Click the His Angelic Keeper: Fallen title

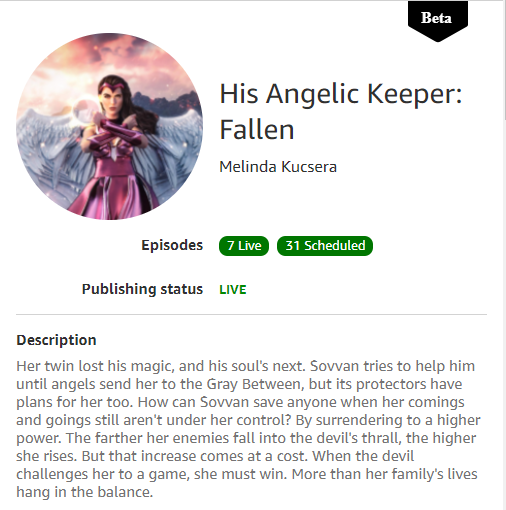pos(341,111)
